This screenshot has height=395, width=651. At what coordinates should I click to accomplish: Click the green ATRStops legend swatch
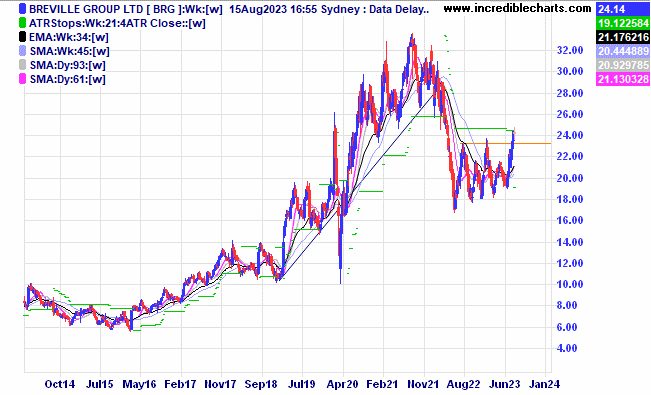[22, 23]
